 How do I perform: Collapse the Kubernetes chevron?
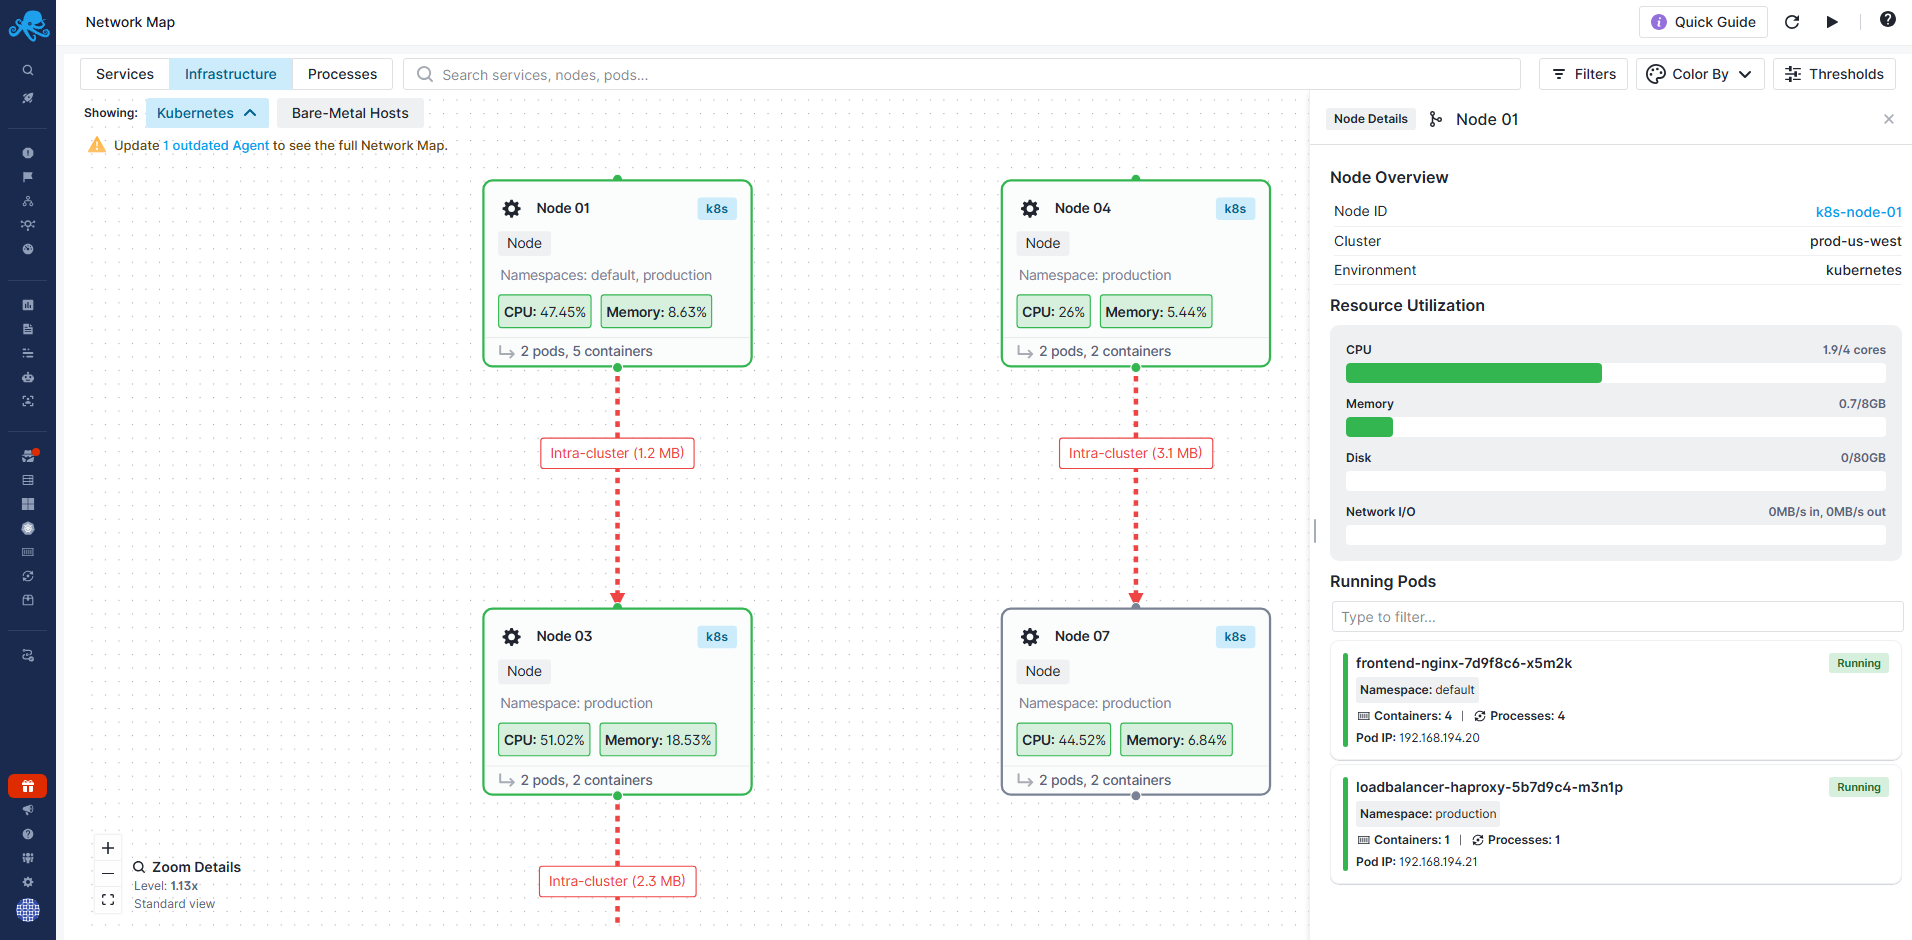pyautogui.click(x=252, y=112)
